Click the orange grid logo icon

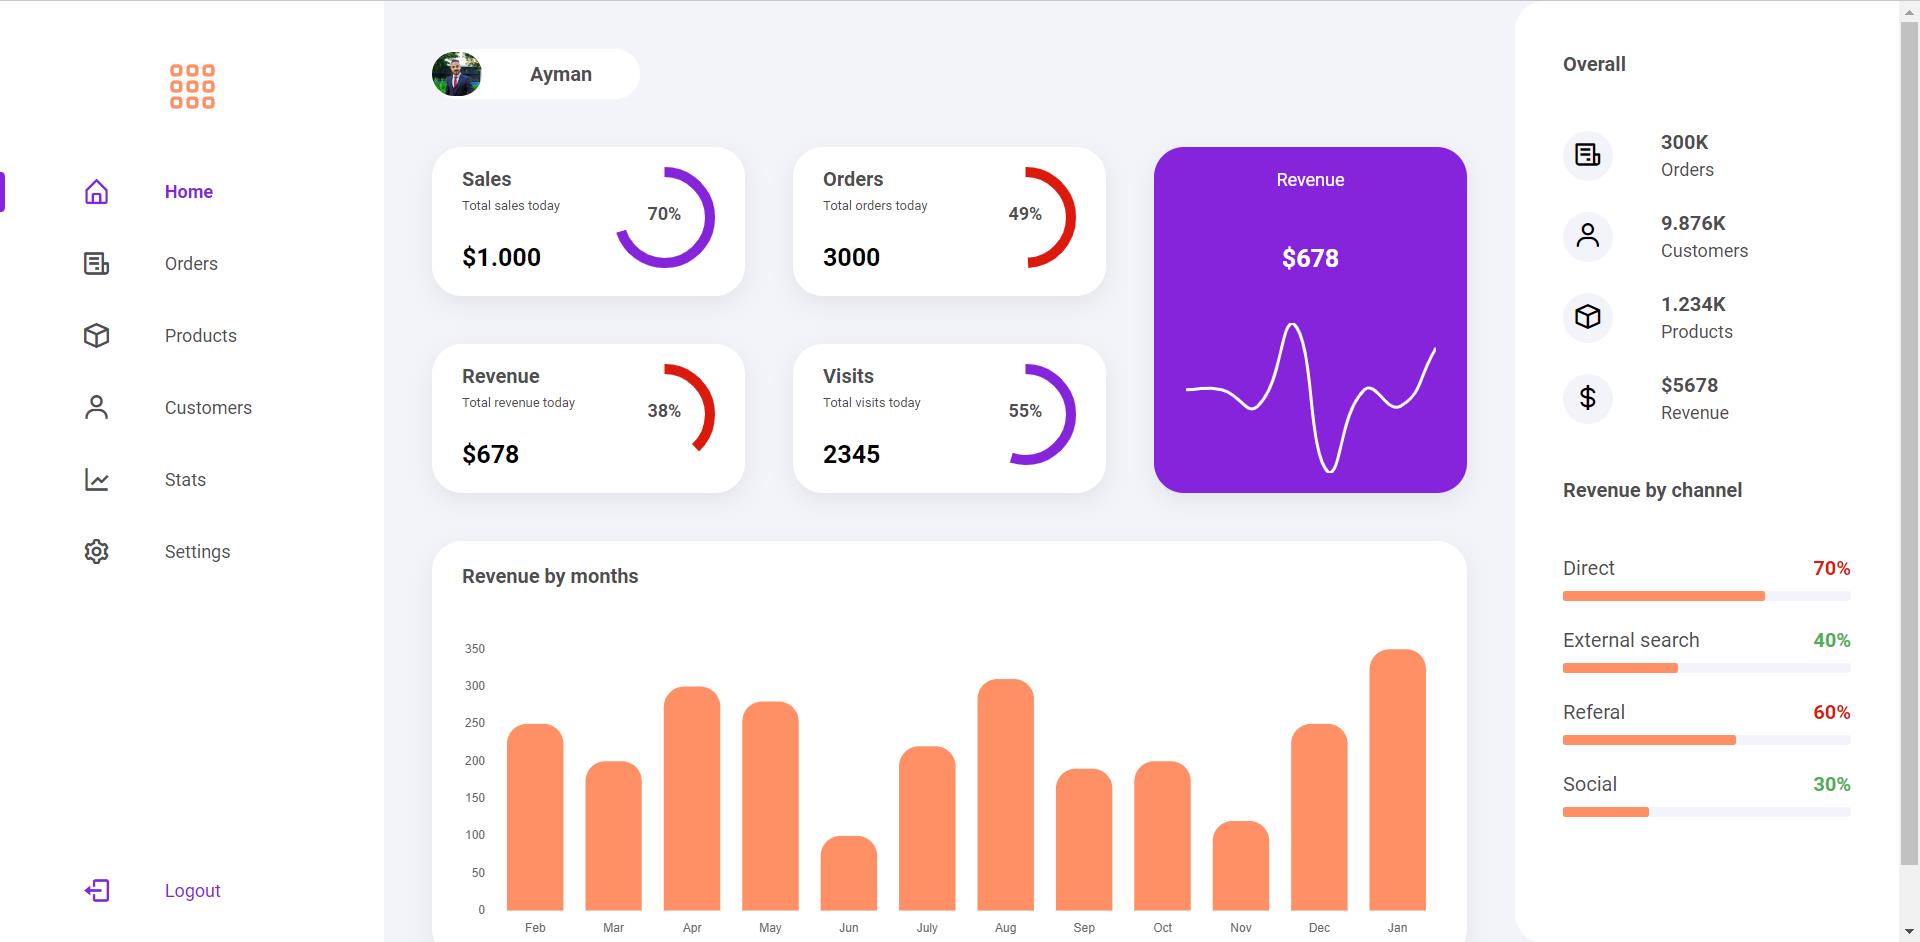pos(192,87)
